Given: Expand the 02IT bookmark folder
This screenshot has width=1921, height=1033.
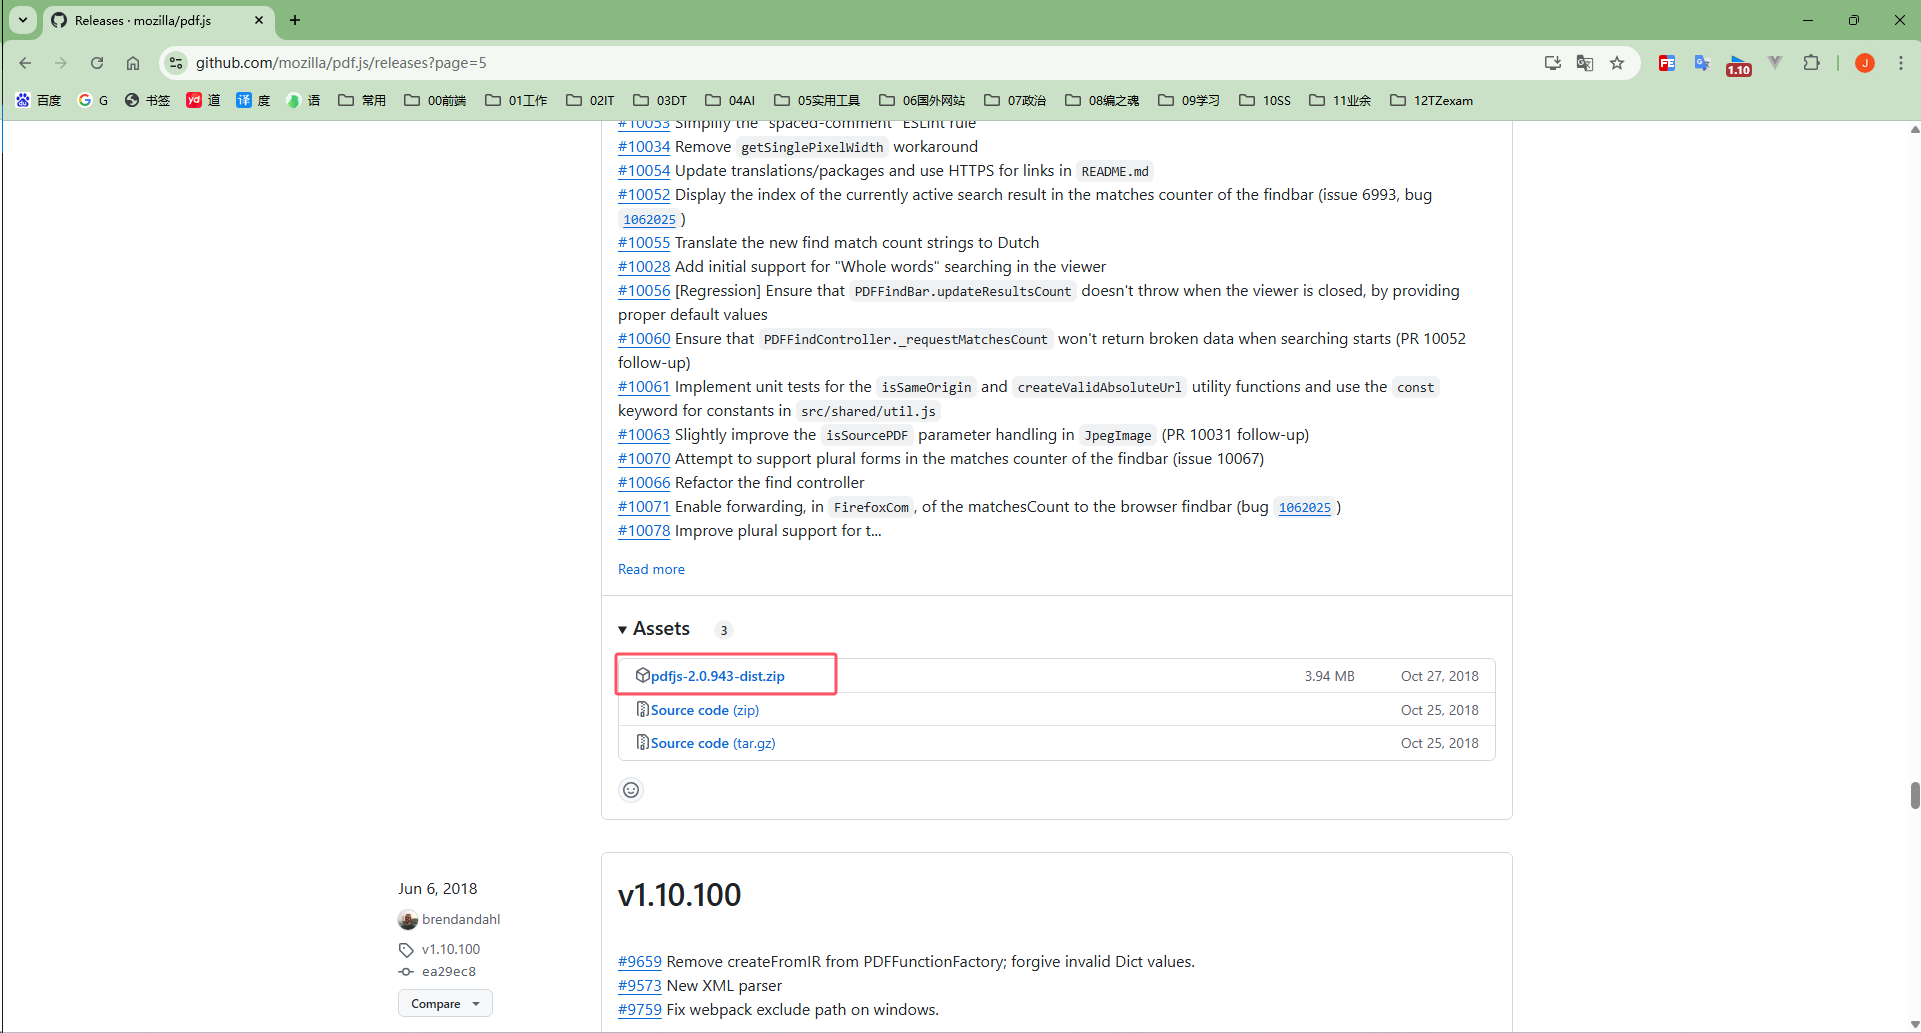Looking at the screenshot, I should coord(590,100).
